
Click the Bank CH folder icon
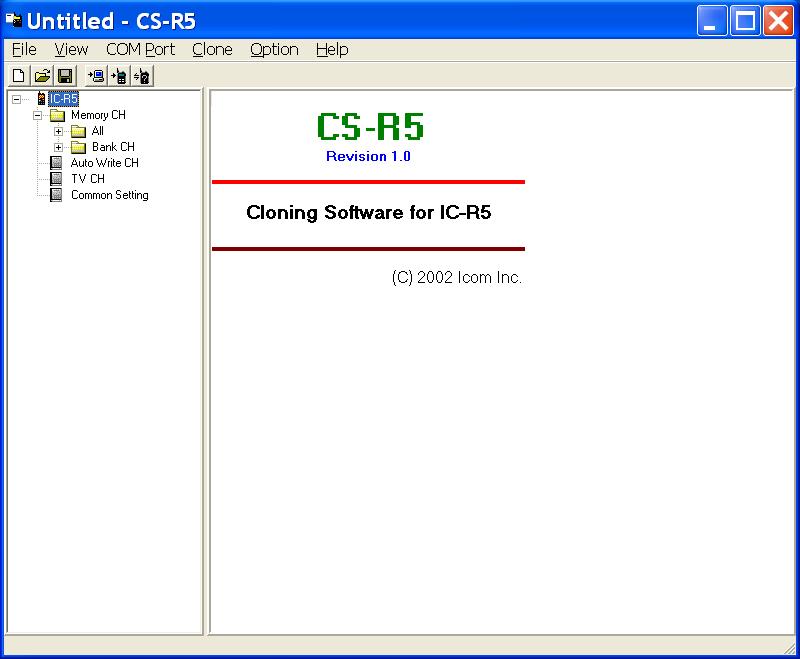click(78, 147)
